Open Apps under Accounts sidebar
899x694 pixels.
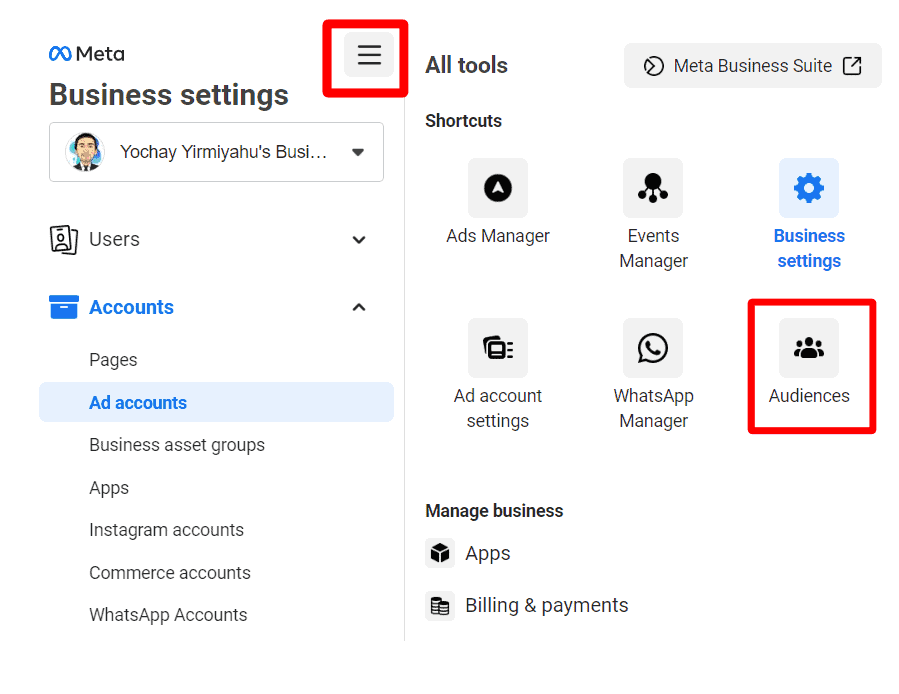109,488
